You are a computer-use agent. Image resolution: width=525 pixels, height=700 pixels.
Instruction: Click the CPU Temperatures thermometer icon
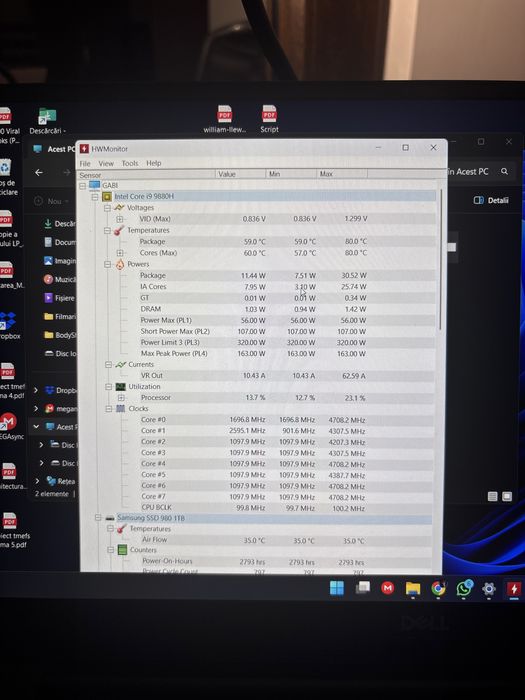click(x=119, y=231)
